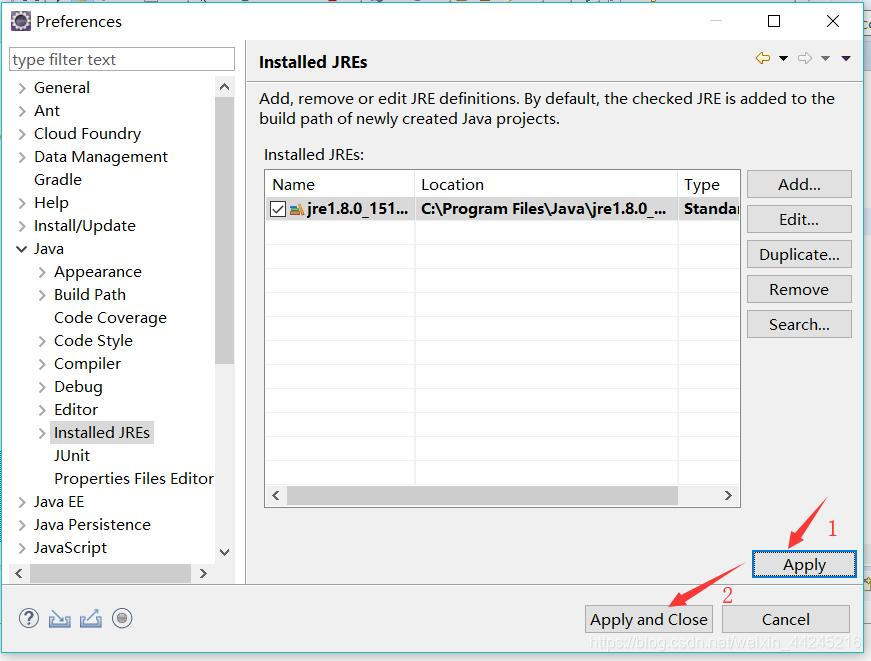The width and height of the screenshot is (871, 661).
Task: Open the page view menu triangle
Action: click(846, 58)
